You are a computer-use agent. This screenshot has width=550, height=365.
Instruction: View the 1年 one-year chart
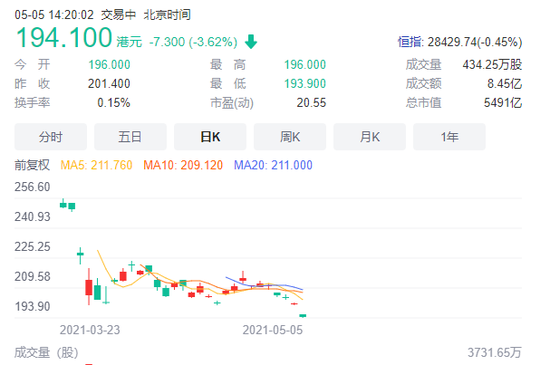[x=449, y=137]
